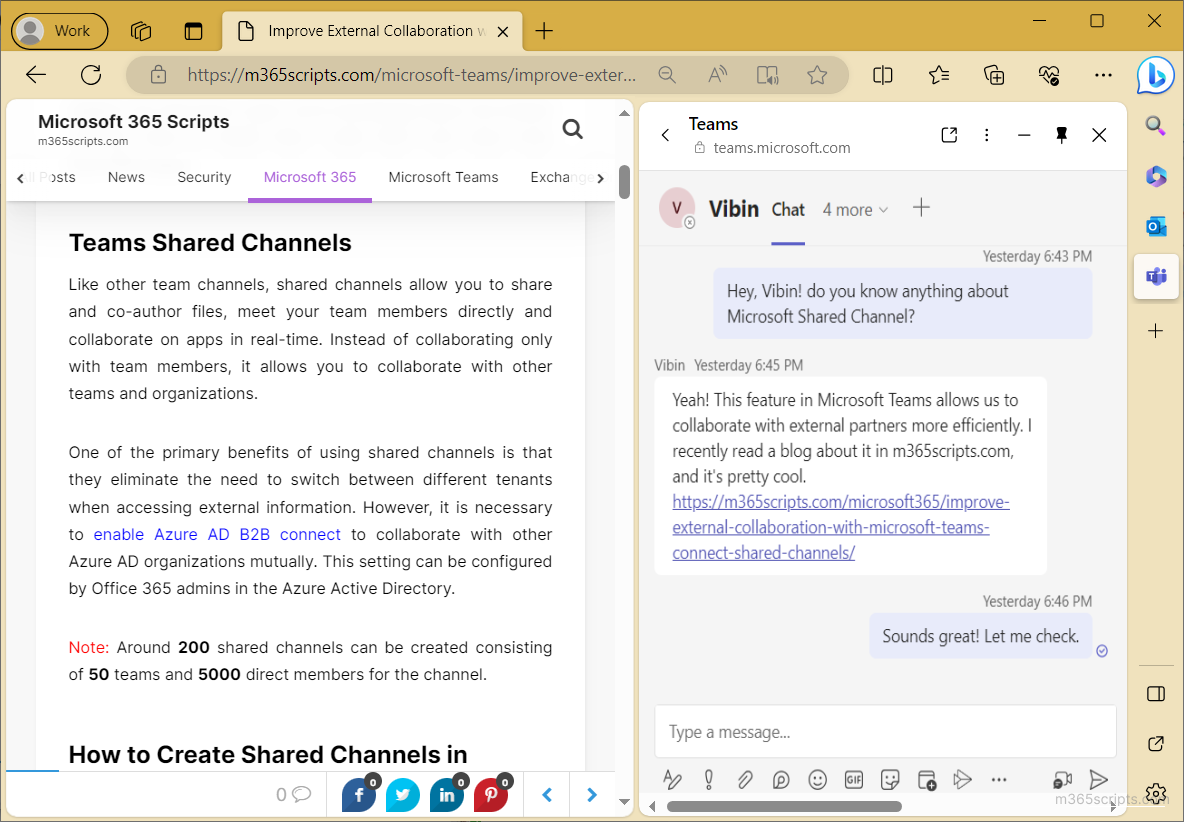Start Read aloud from address bar
The height and width of the screenshot is (822, 1184).
pyautogui.click(x=717, y=75)
